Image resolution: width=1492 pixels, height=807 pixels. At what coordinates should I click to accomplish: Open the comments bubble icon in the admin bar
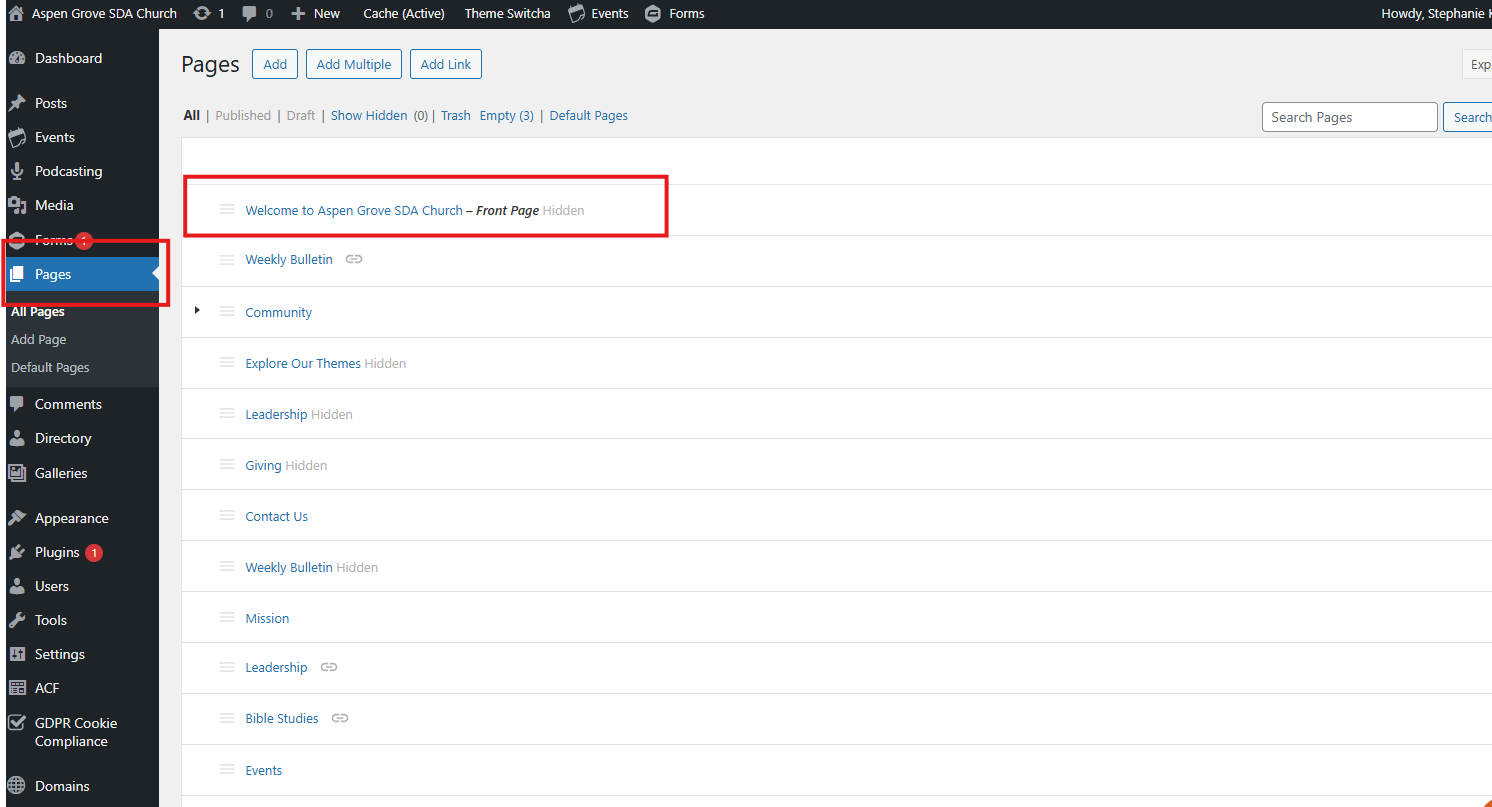click(x=249, y=14)
